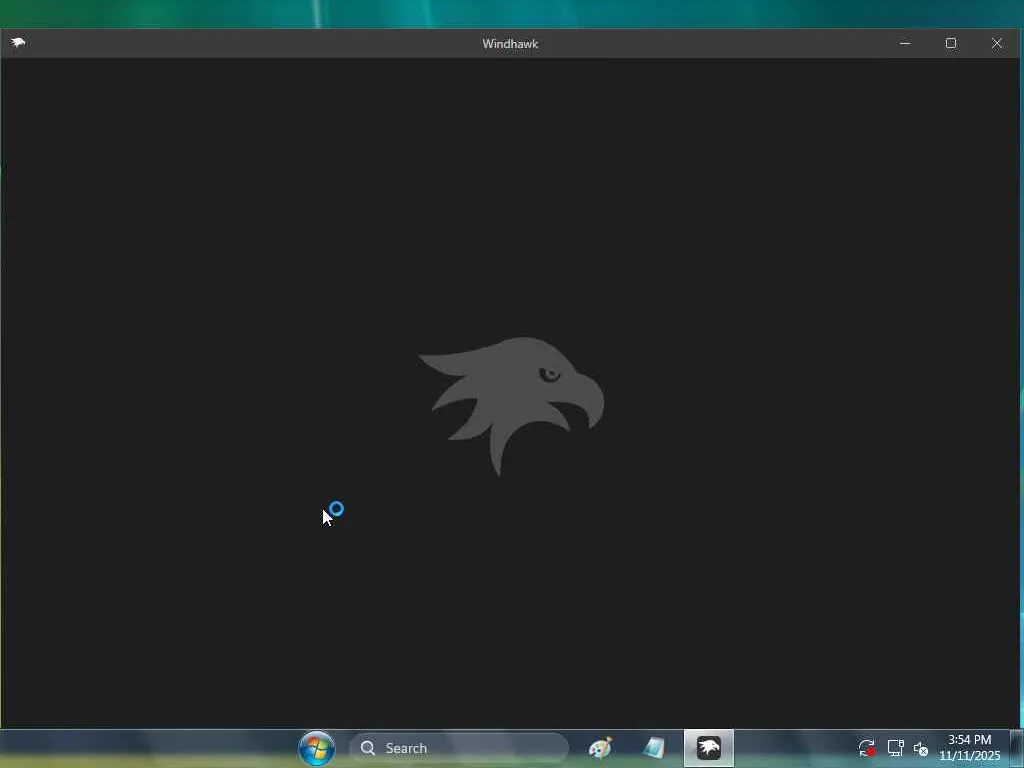Maximize the Windhawk window

951,43
